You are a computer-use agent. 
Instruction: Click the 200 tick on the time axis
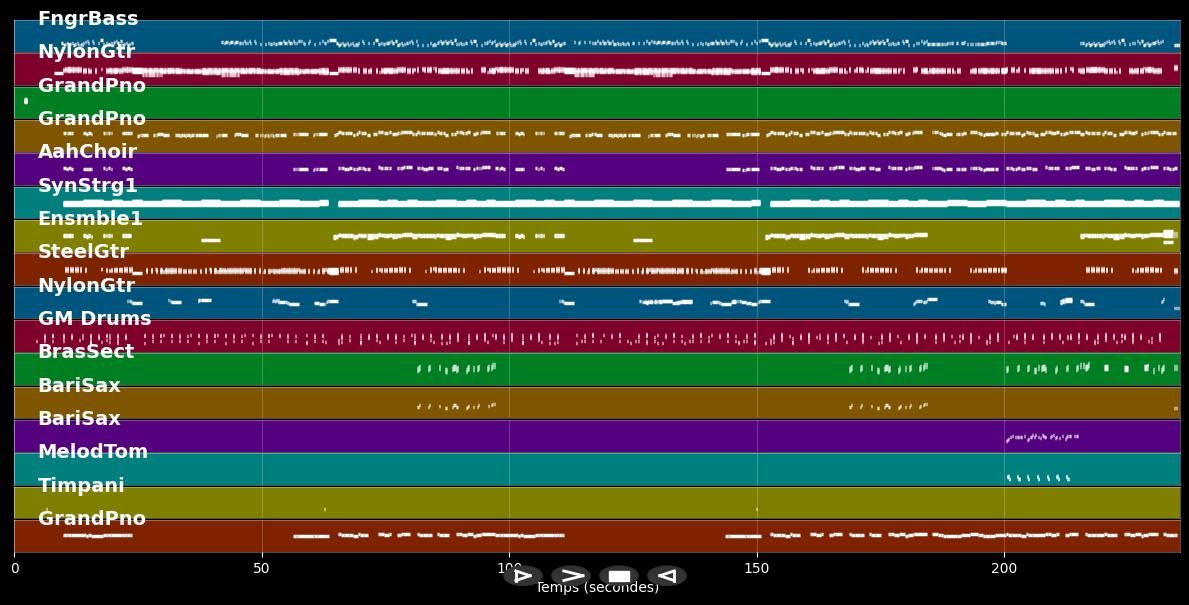pos(1004,568)
